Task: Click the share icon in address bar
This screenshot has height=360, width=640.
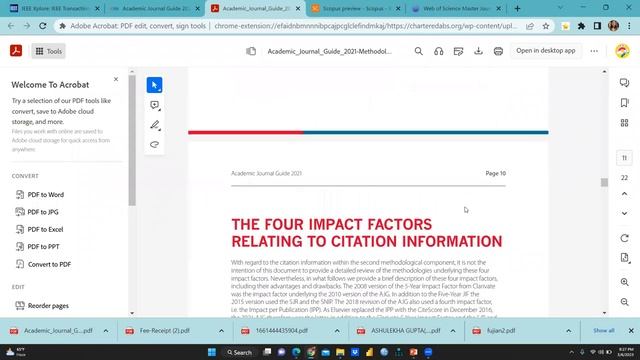Action: 530,26
